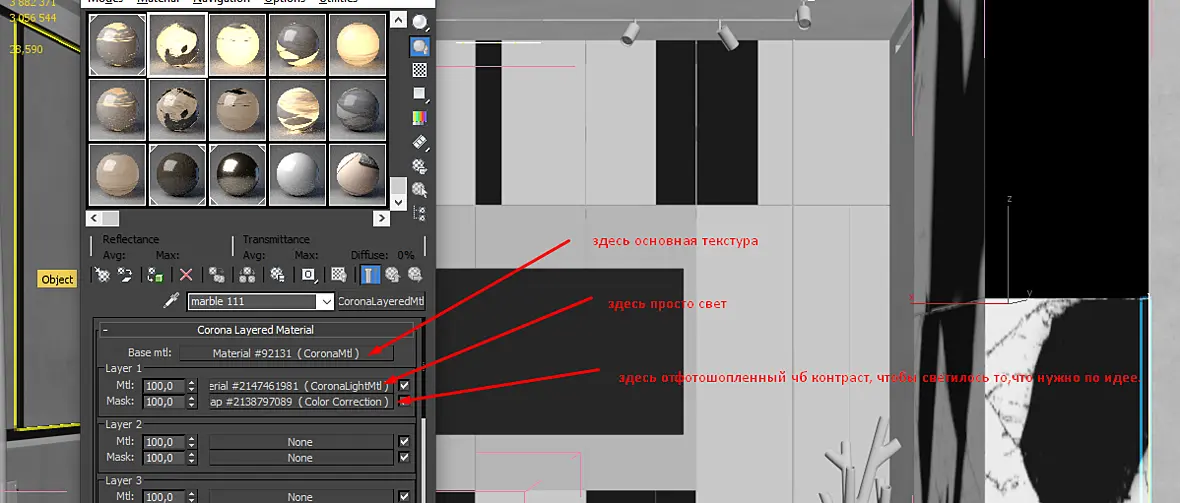Viewport: 1180px width, 503px height.
Task: Increase Layer 2 Mtl amount spinner
Action: [x=191, y=438]
